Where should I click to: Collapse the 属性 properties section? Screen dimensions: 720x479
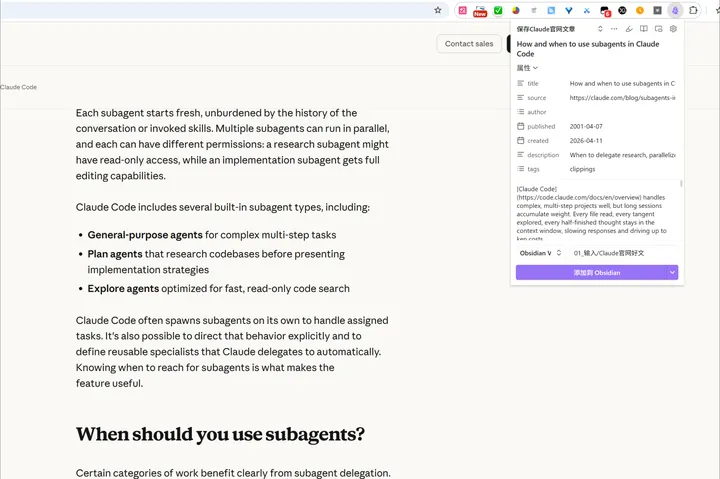[527, 68]
